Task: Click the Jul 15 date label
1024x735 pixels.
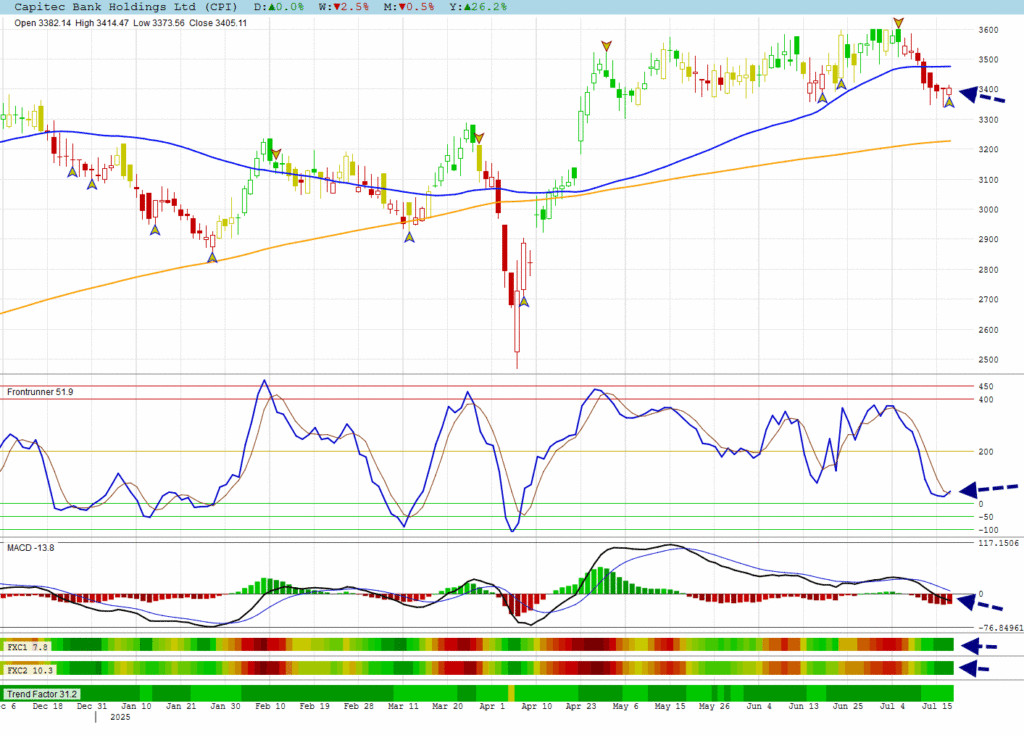Action: tap(937, 706)
